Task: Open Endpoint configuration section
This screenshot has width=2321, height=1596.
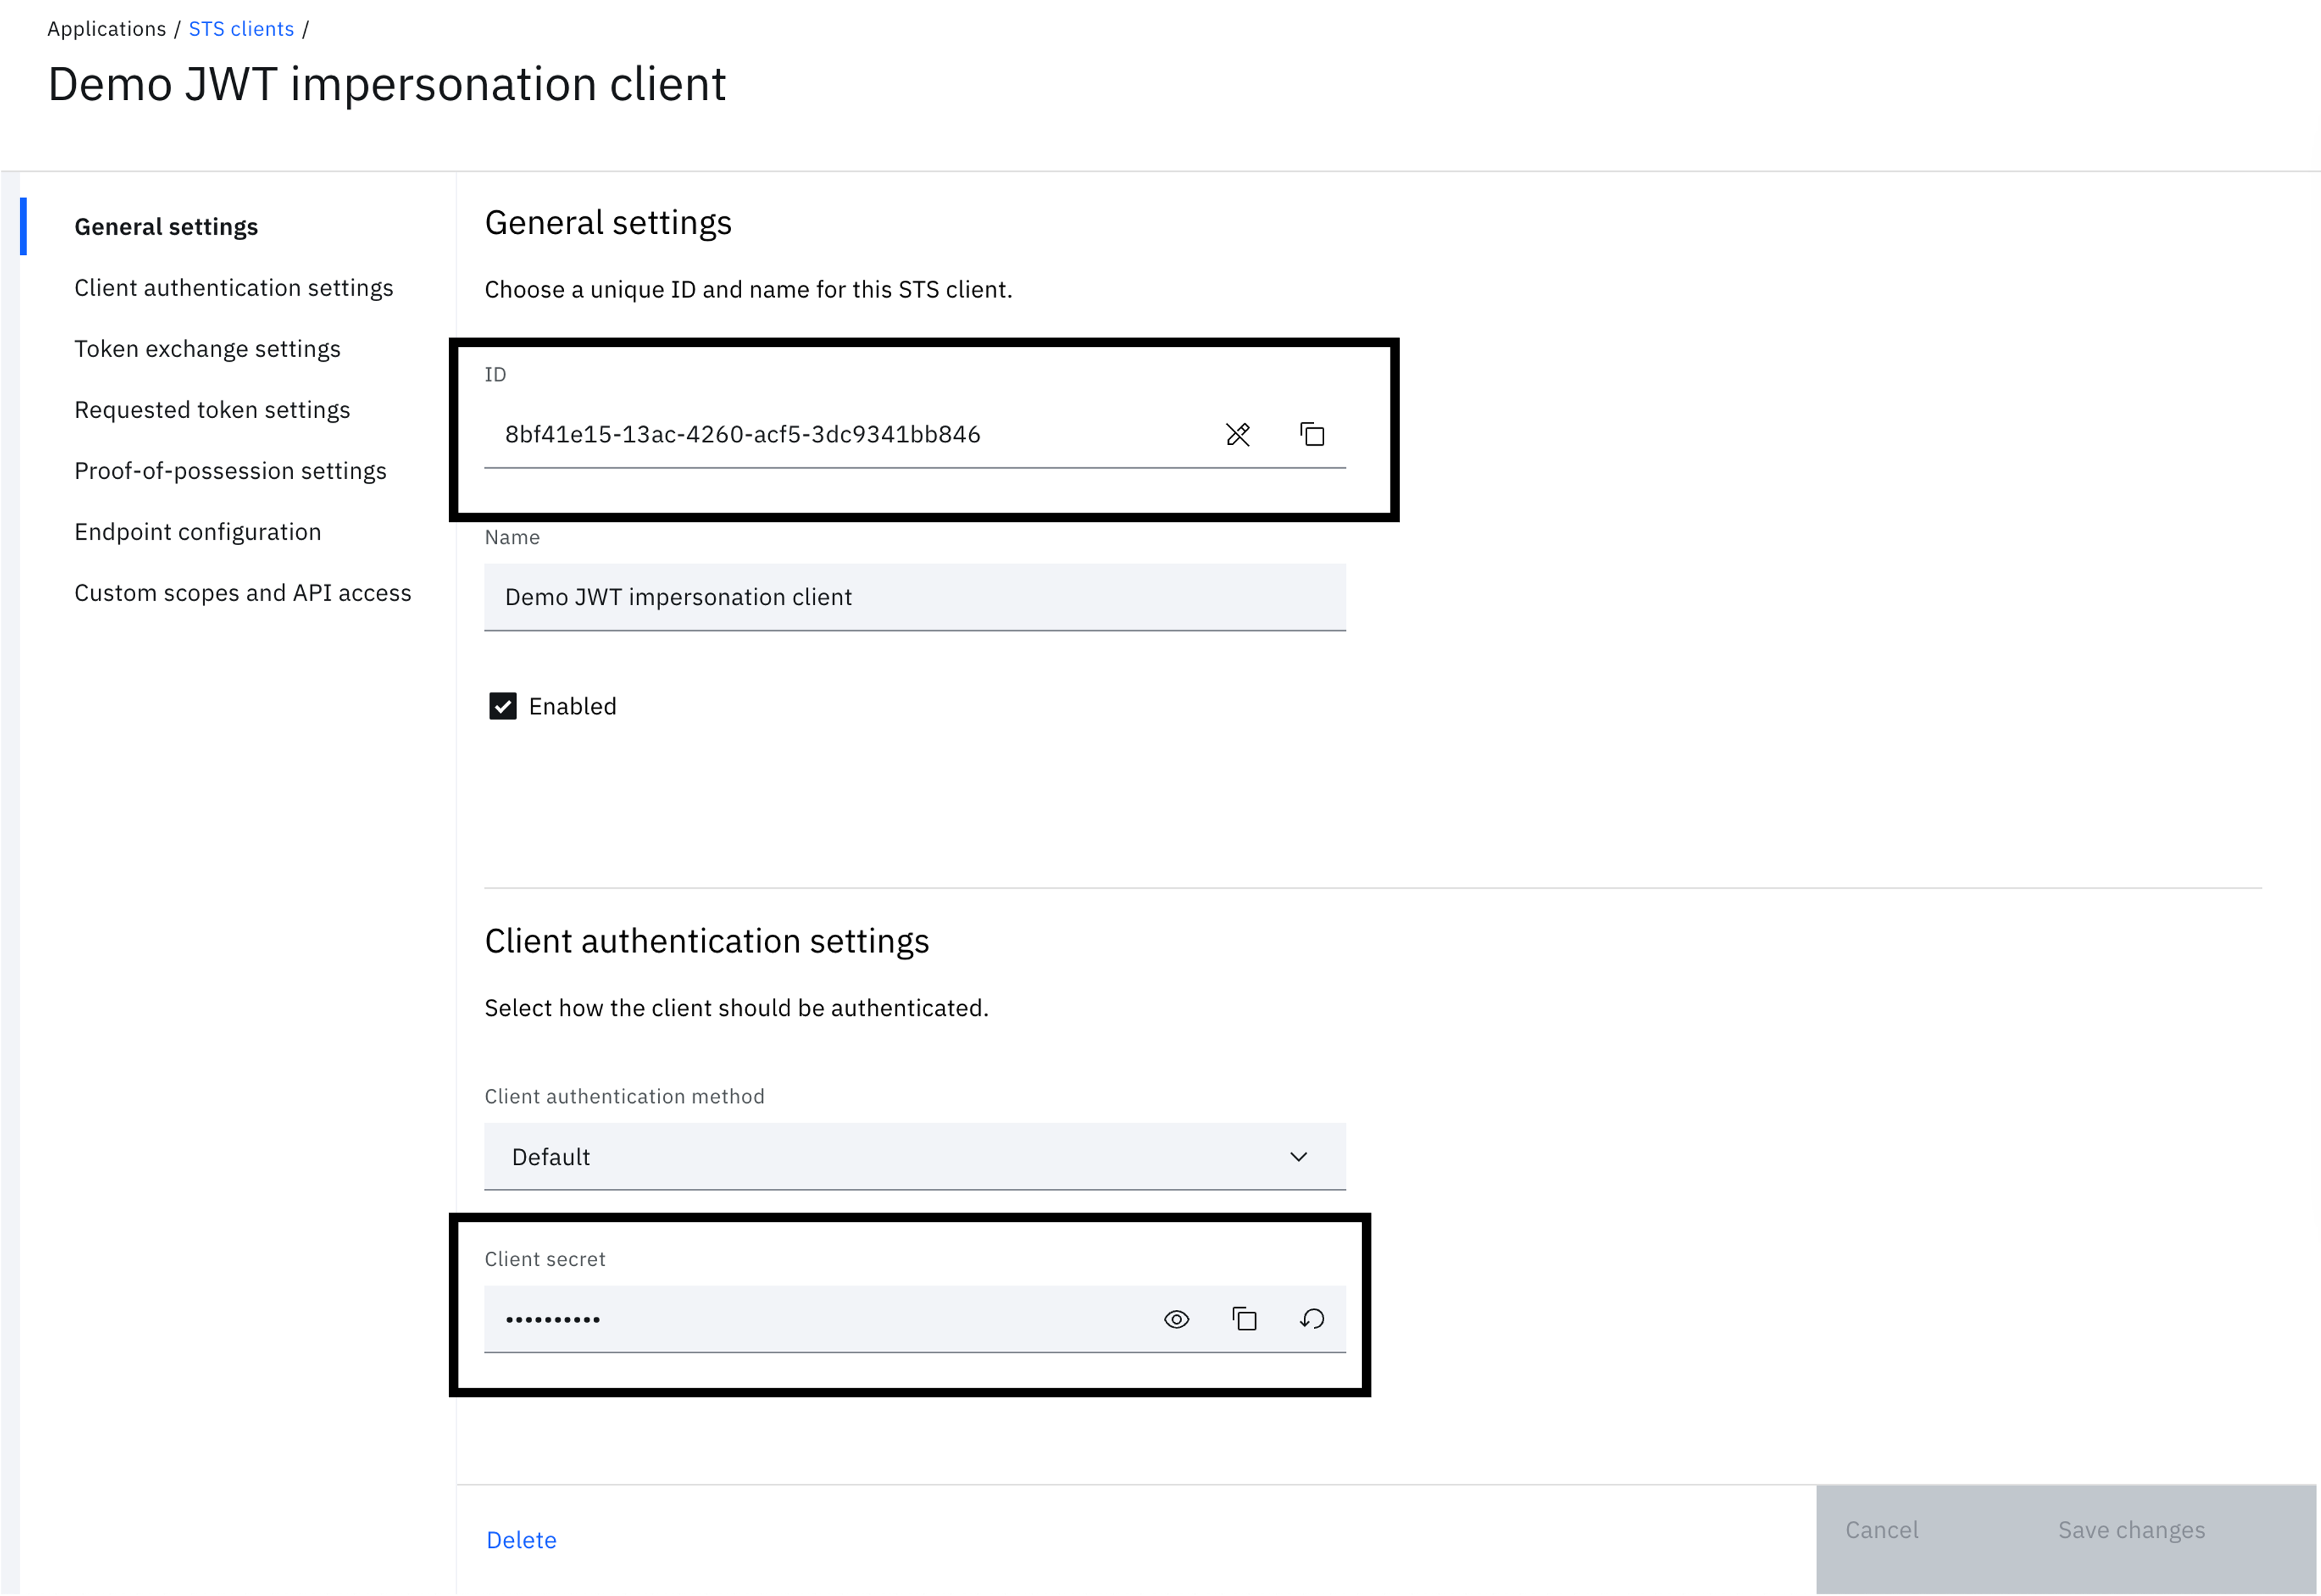Action: pos(197,532)
